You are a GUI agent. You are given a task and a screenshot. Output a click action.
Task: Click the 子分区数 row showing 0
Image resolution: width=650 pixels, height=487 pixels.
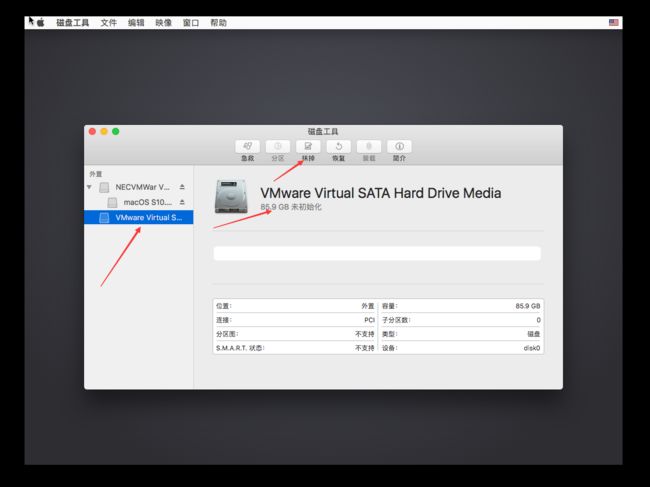(461, 320)
